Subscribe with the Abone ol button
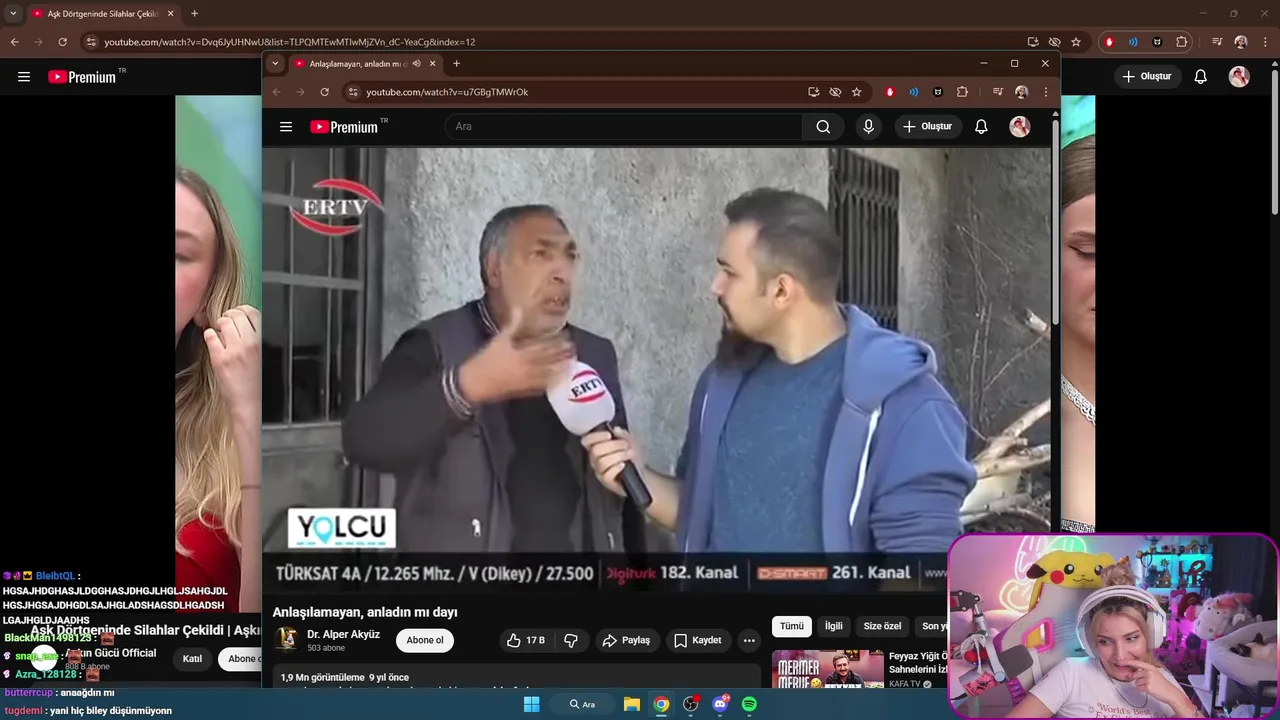Viewport: 1280px width, 720px height. coord(425,640)
